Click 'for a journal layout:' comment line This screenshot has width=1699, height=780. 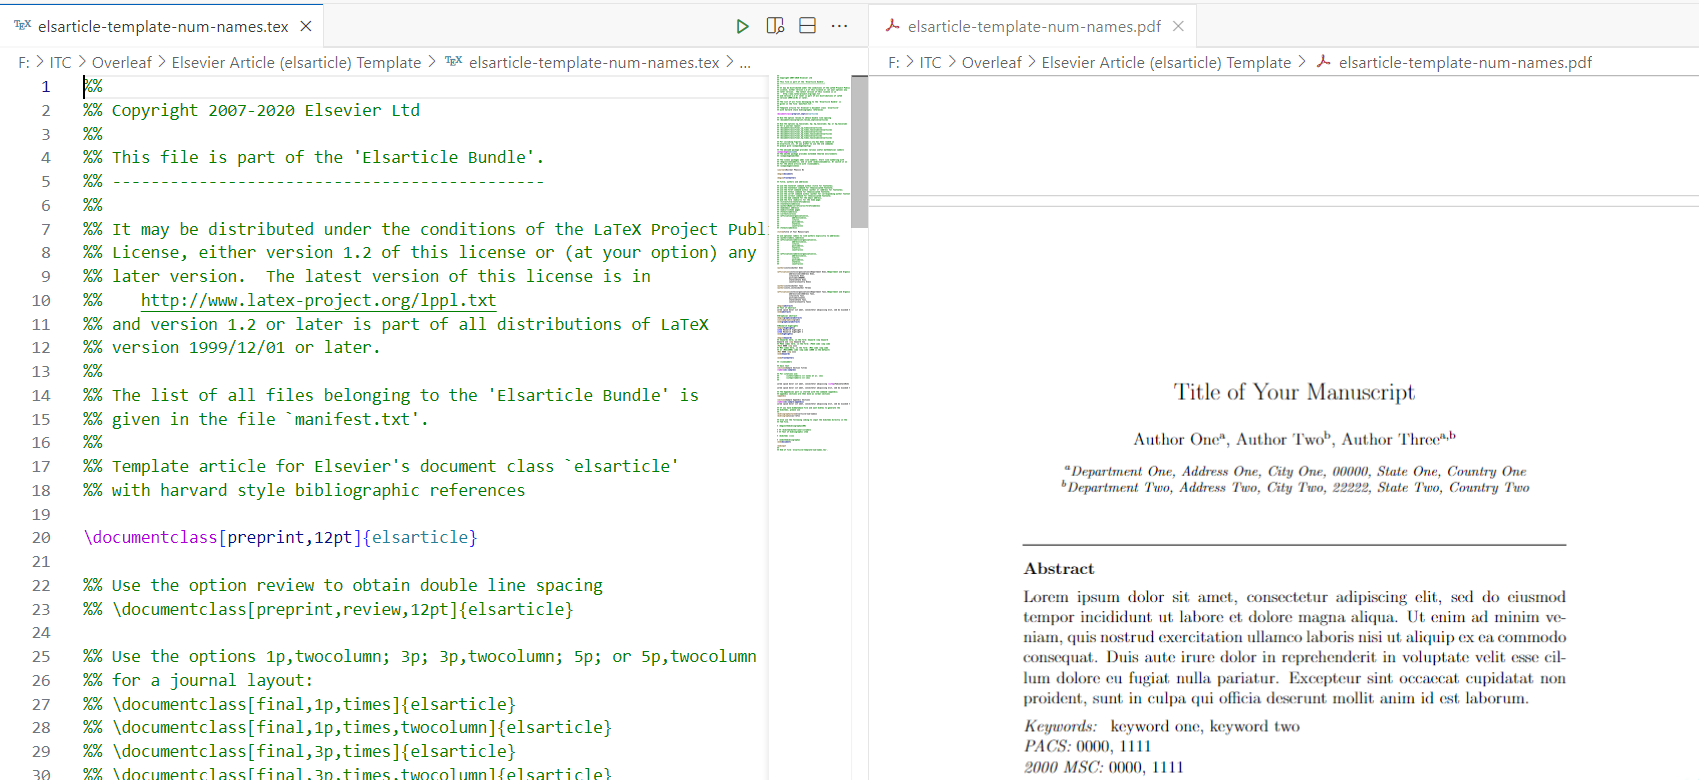(198, 680)
